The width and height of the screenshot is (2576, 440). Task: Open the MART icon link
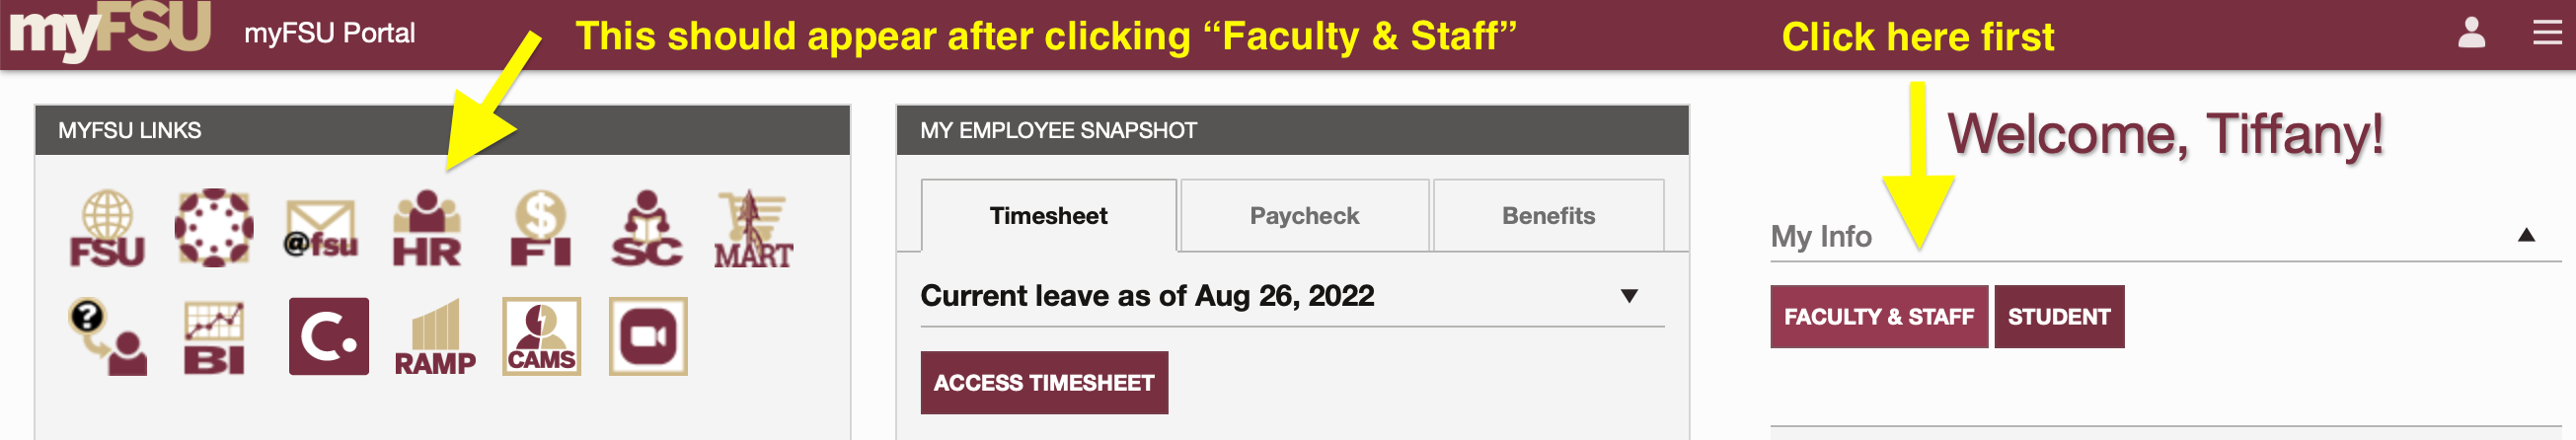[753, 230]
